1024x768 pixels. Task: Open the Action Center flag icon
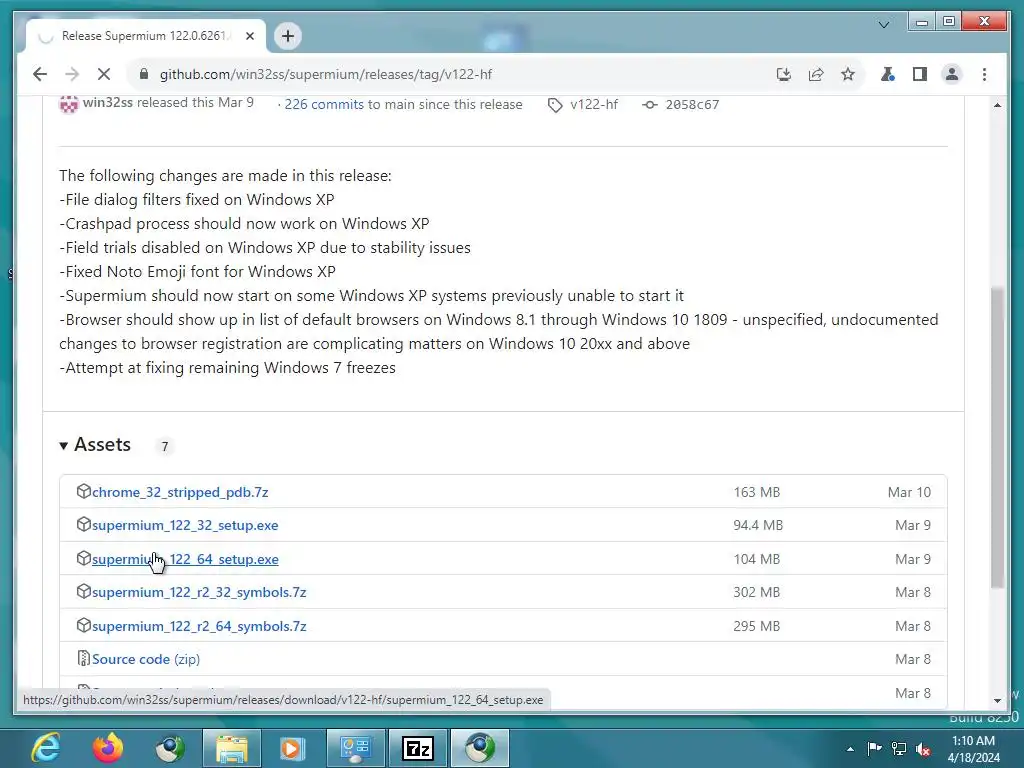pos(874,748)
